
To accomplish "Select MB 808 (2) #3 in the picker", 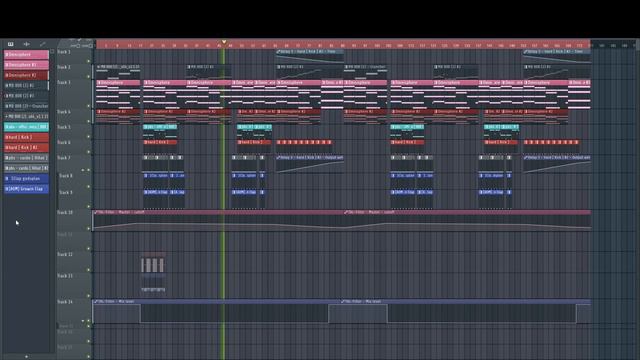I will (26, 96).
